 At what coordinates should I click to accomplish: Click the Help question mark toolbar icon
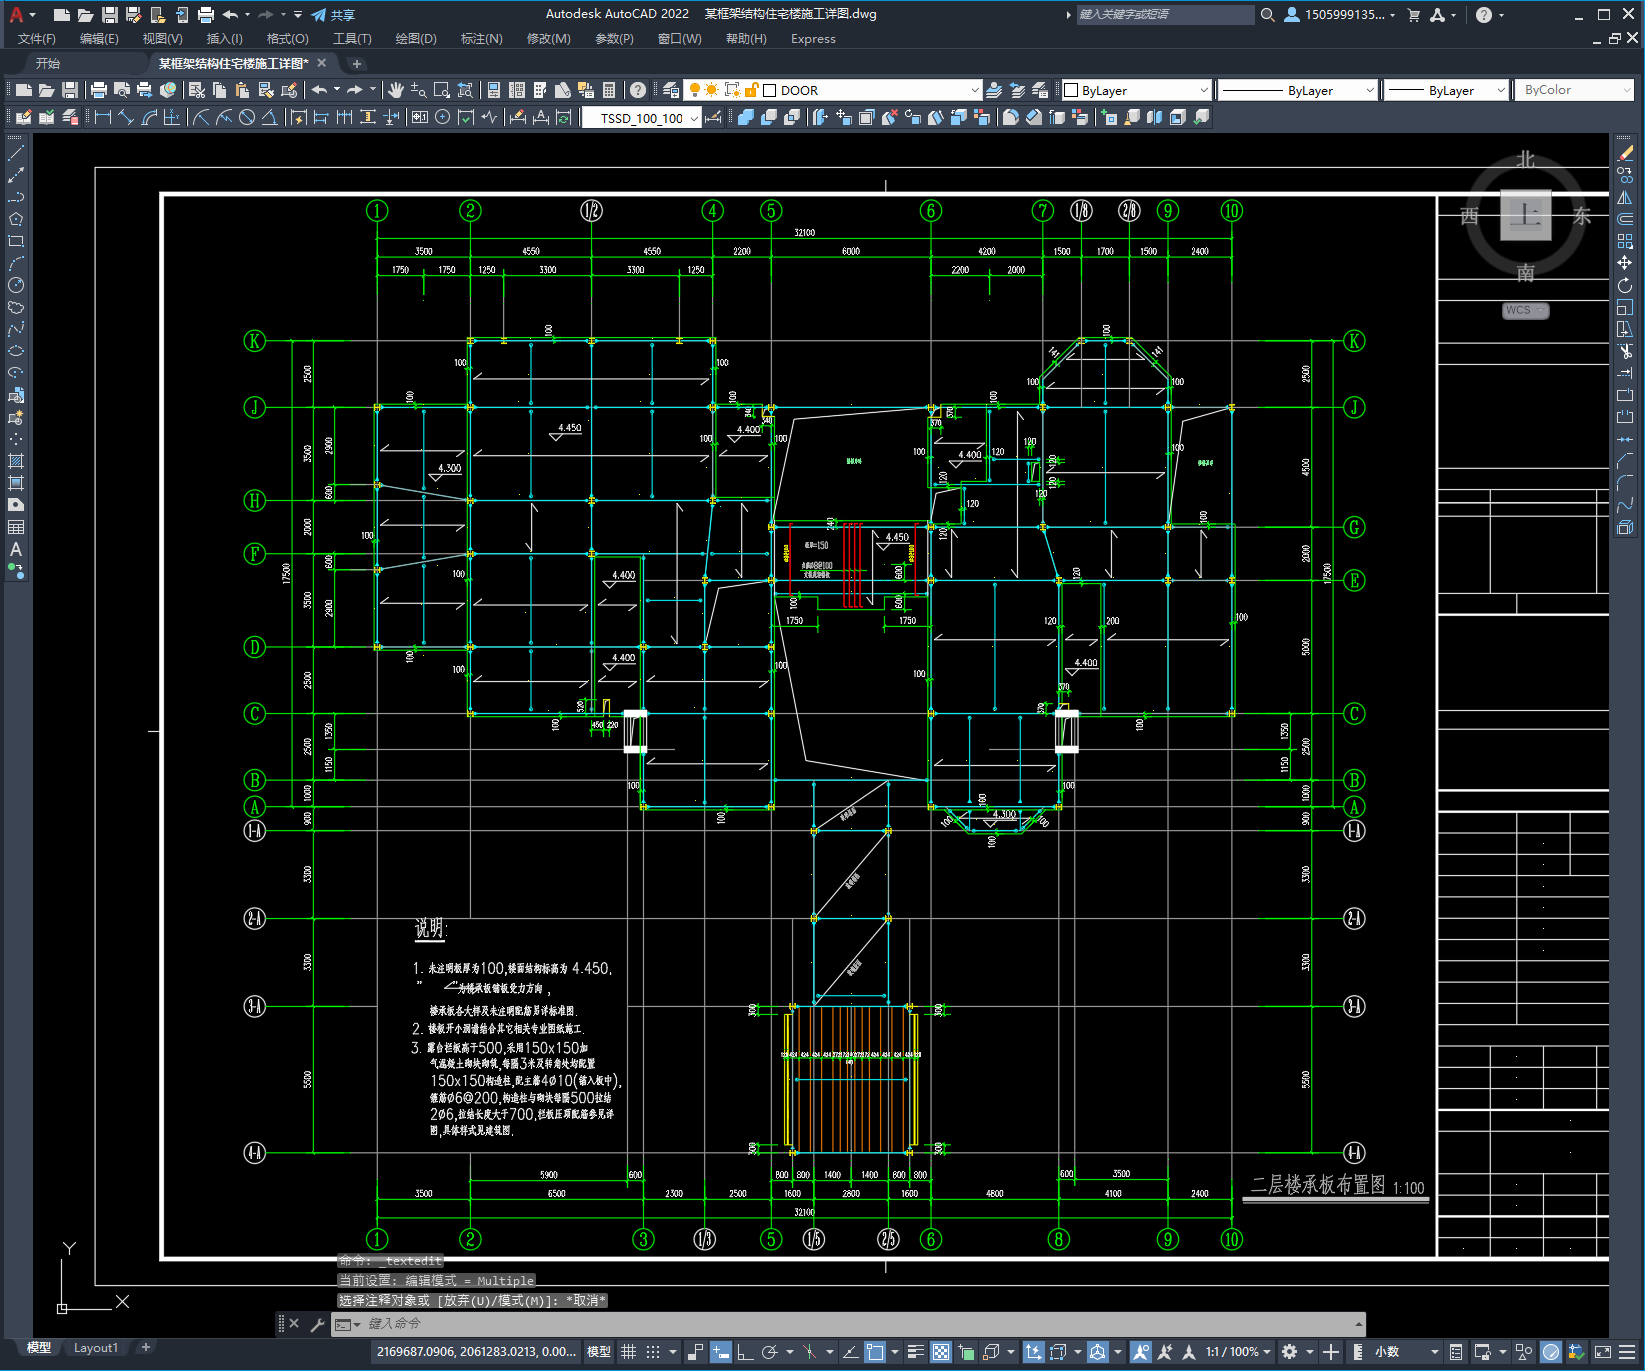coord(638,90)
